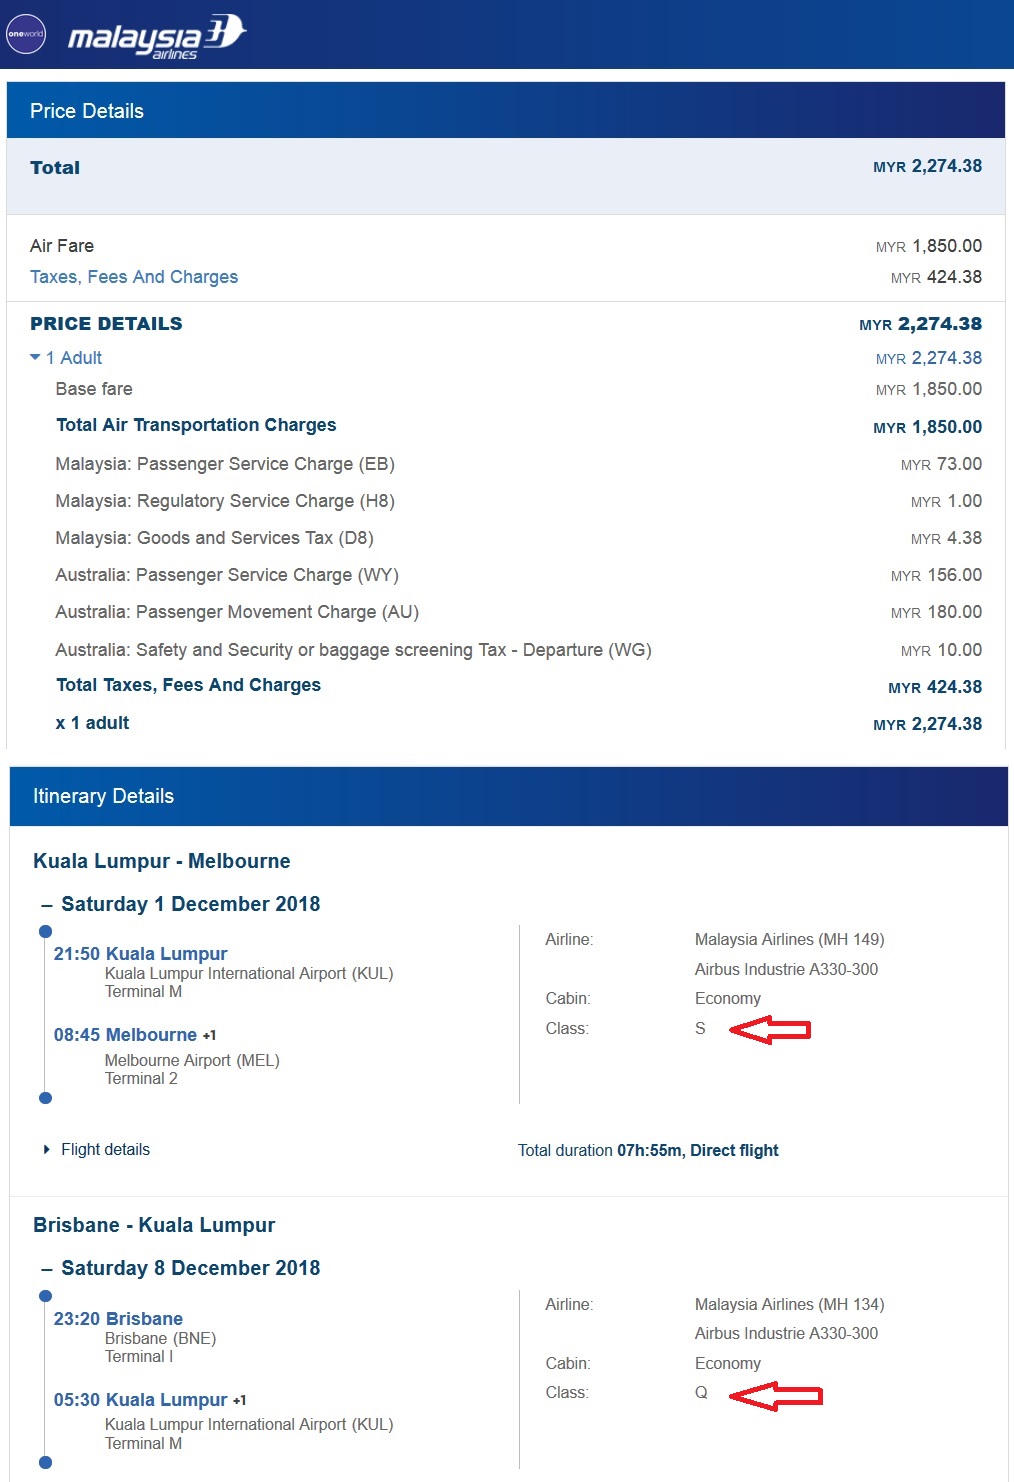The height and width of the screenshot is (1482, 1014).
Task: Click the Itinerary Details section header
Action: click(103, 796)
